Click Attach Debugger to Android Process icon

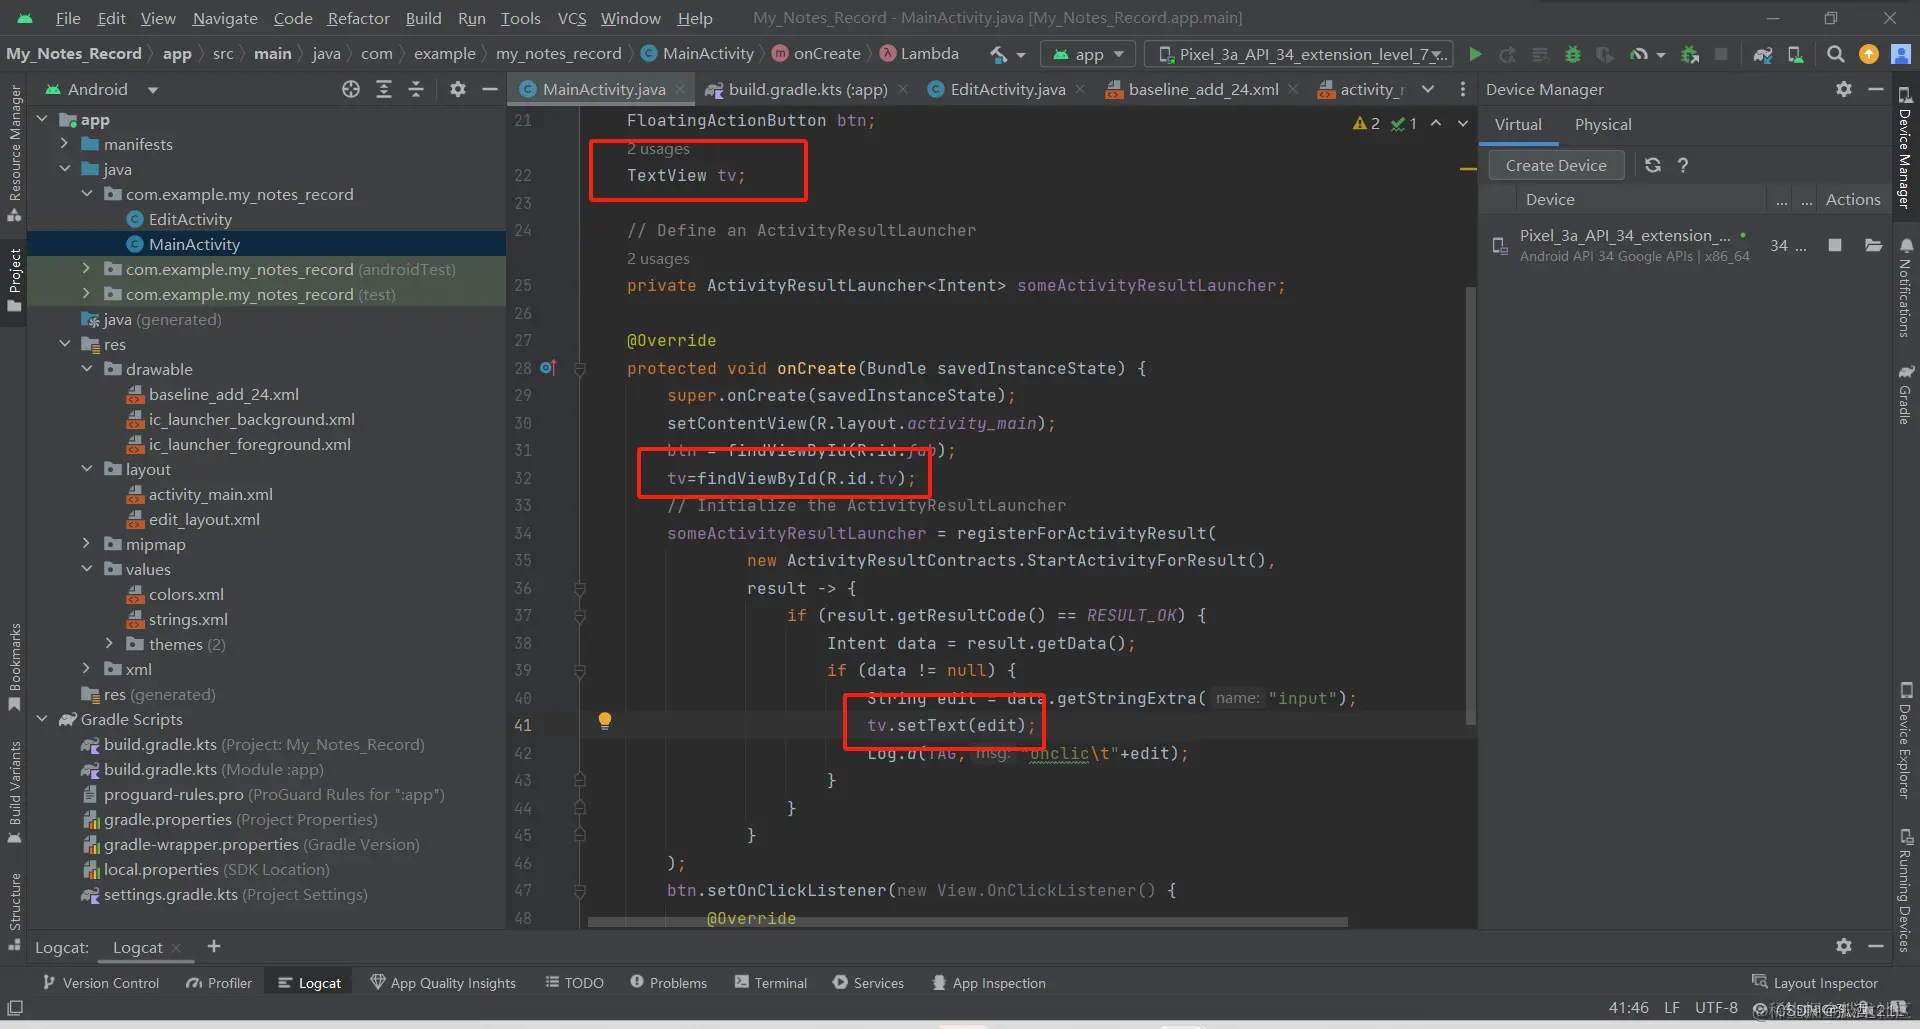tap(1690, 54)
